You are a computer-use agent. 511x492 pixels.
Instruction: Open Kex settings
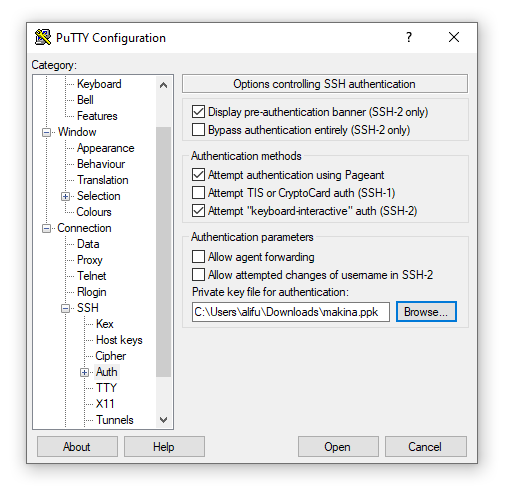point(105,324)
